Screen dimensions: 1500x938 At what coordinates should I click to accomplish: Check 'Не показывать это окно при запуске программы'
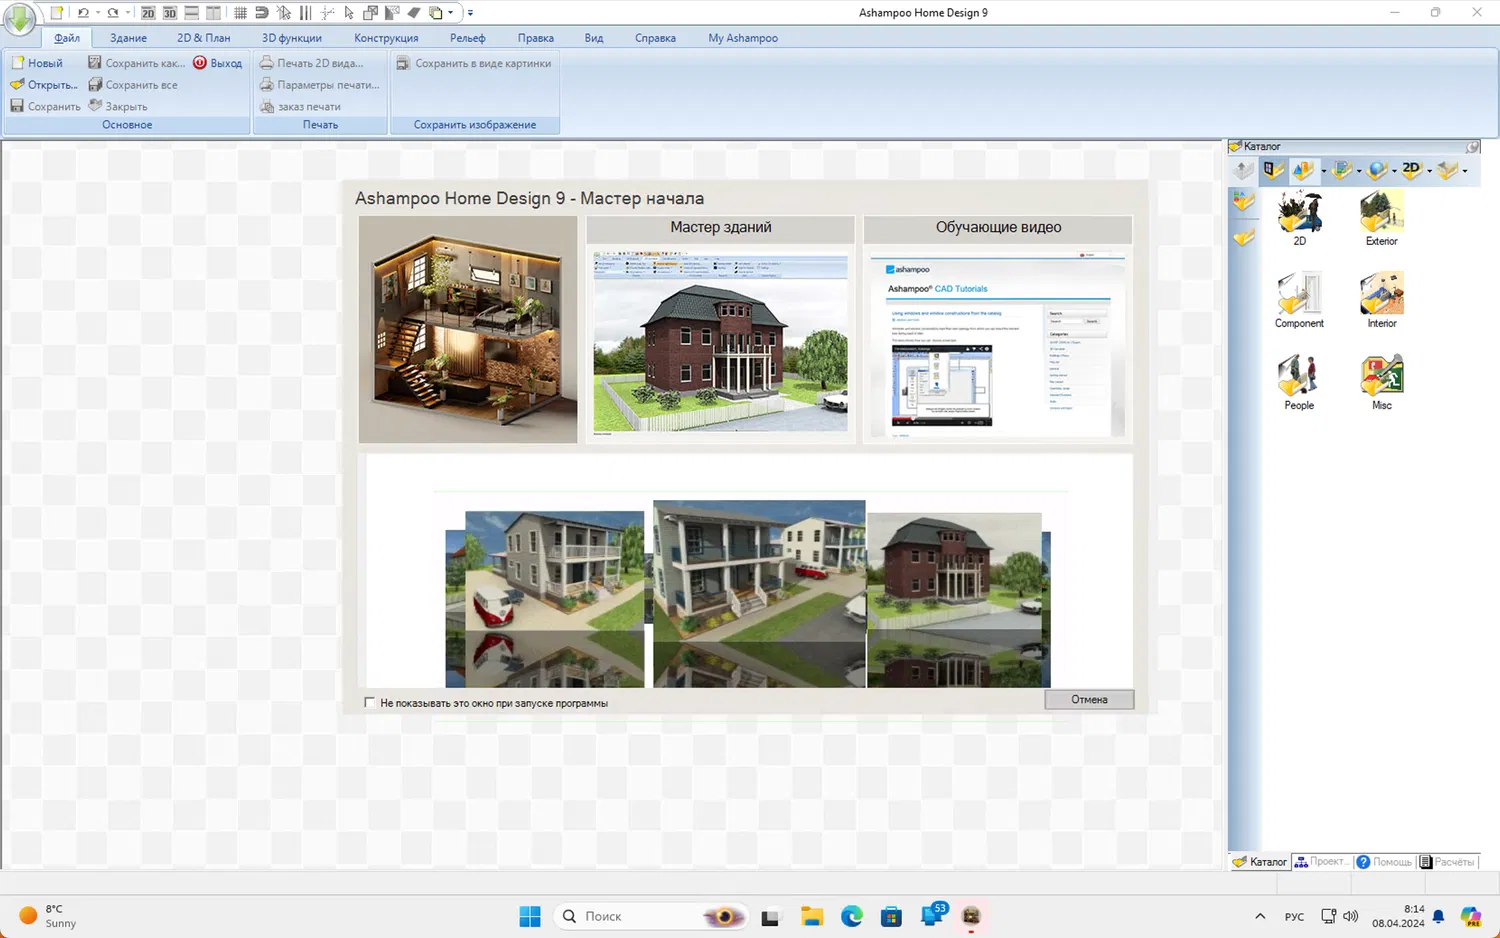[370, 703]
